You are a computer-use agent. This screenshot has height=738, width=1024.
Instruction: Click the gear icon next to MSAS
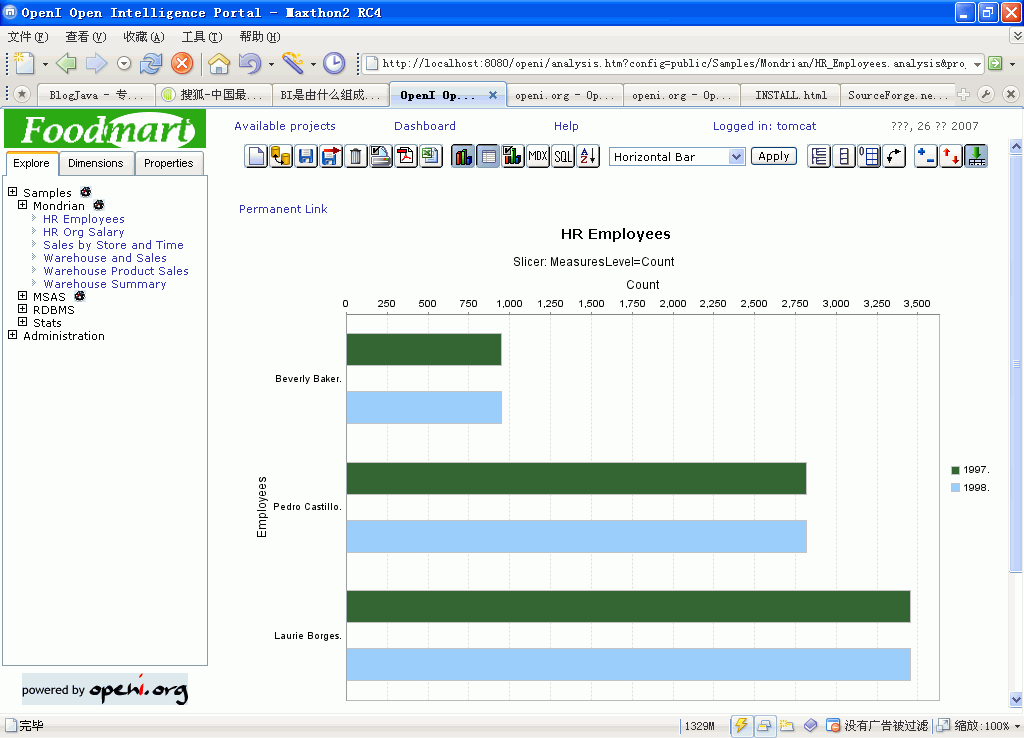[80, 296]
